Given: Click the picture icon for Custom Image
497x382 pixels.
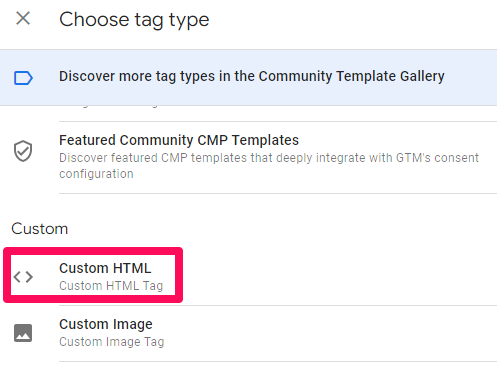Looking at the screenshot, I should [23, 333].
